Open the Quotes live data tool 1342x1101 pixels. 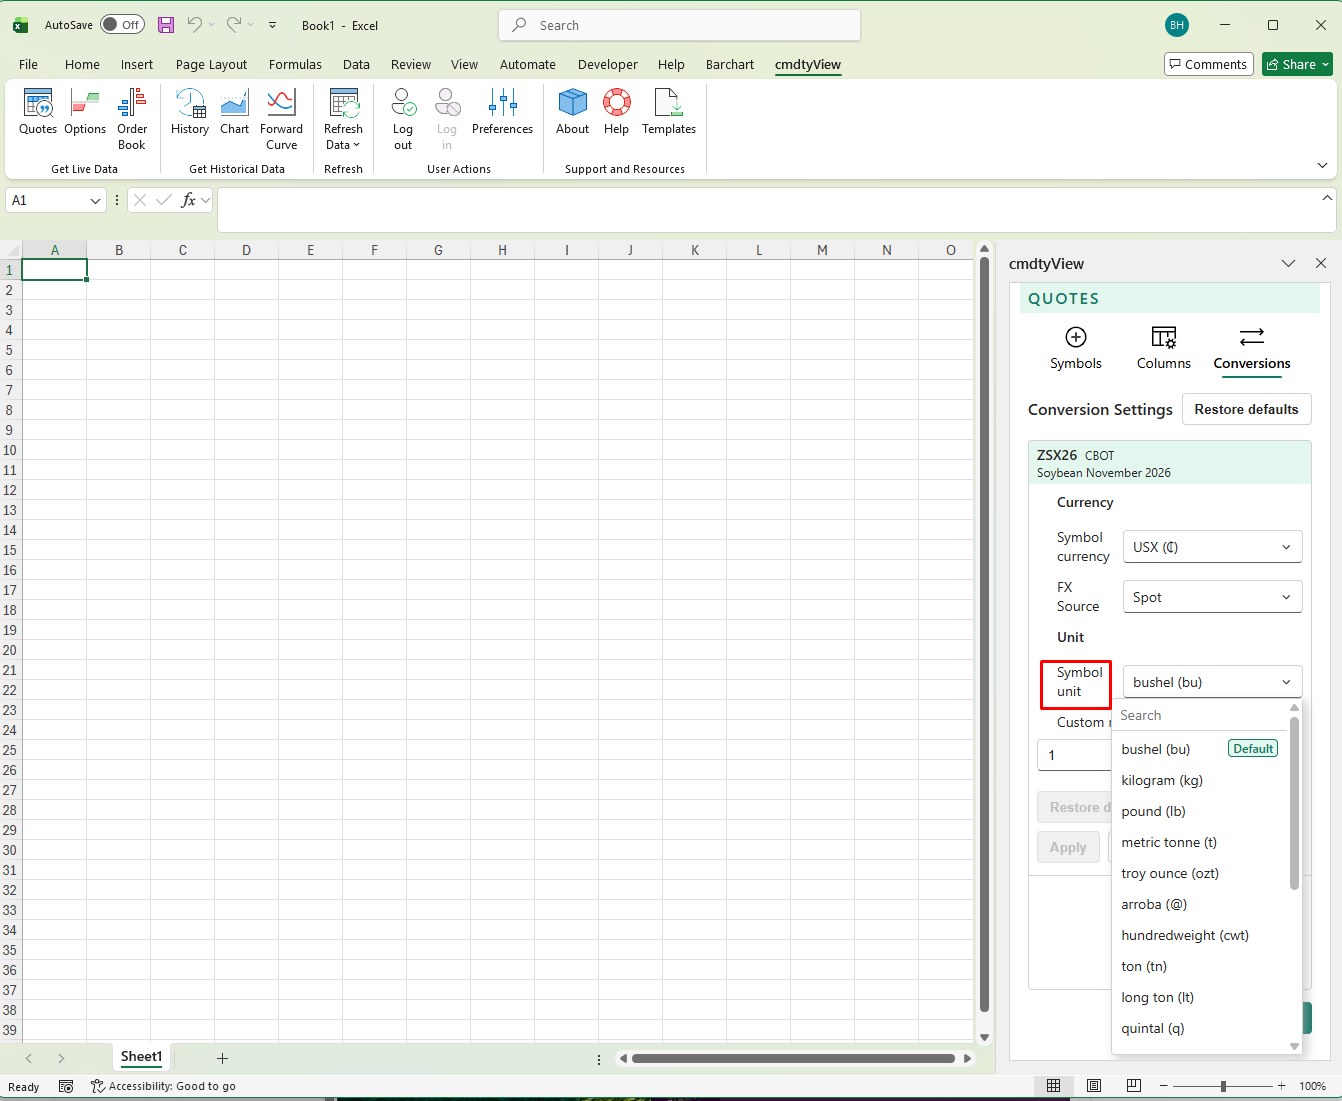click(x=38, y=112)
